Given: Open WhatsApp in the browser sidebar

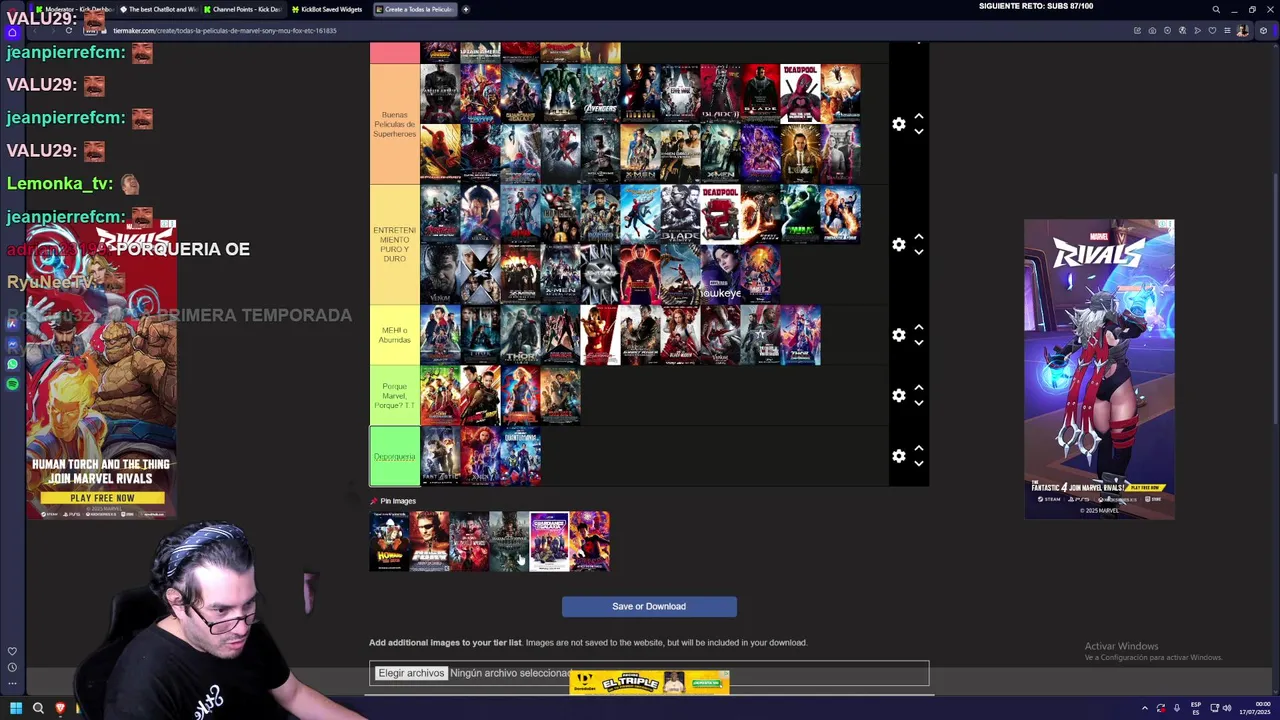Looking at the screenshot, I should point(12,364).
